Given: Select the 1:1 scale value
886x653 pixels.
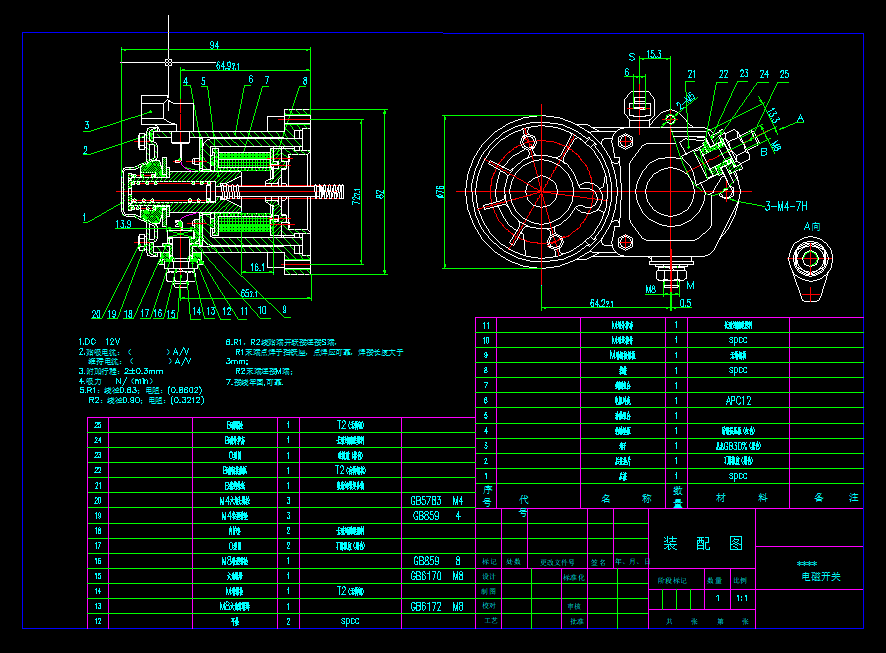Looking at the screenshot, I should (741, 598).
